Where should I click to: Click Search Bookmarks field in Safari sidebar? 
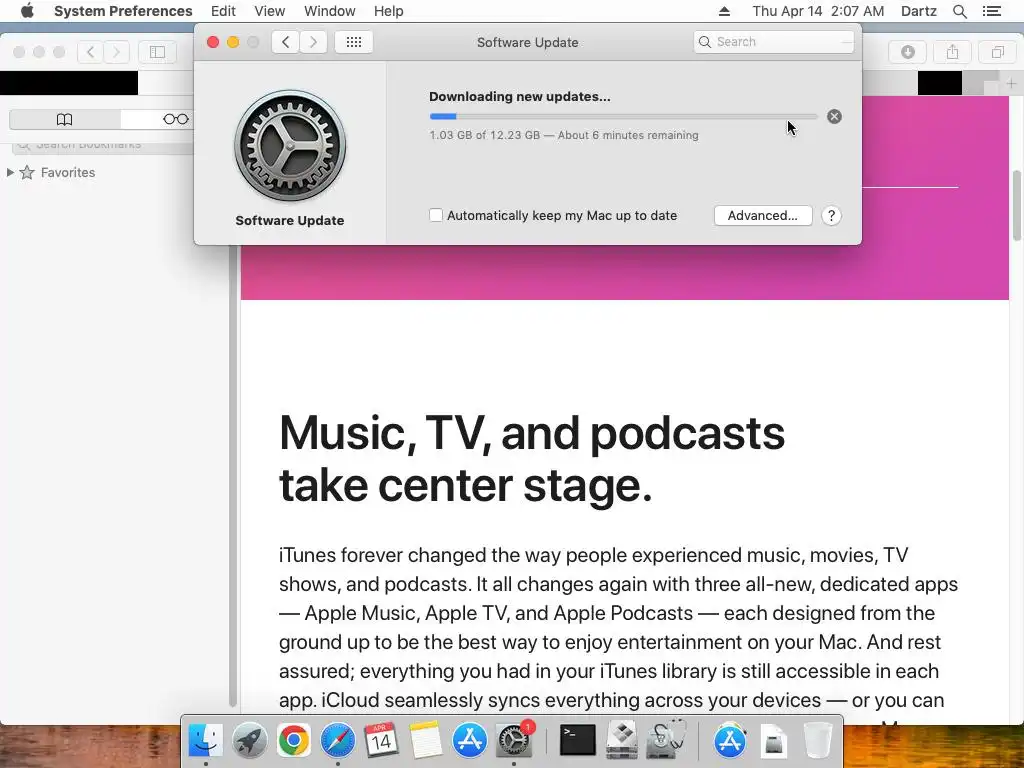[x=103, y=146]
